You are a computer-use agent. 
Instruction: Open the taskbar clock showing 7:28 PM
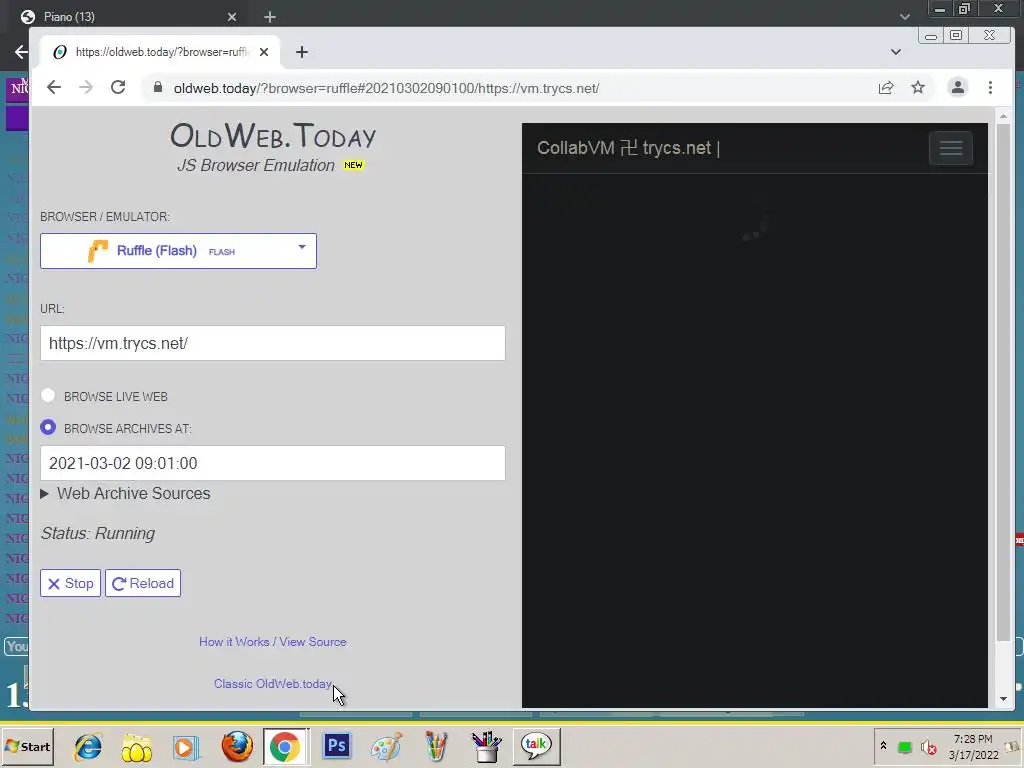coord(973,746)
